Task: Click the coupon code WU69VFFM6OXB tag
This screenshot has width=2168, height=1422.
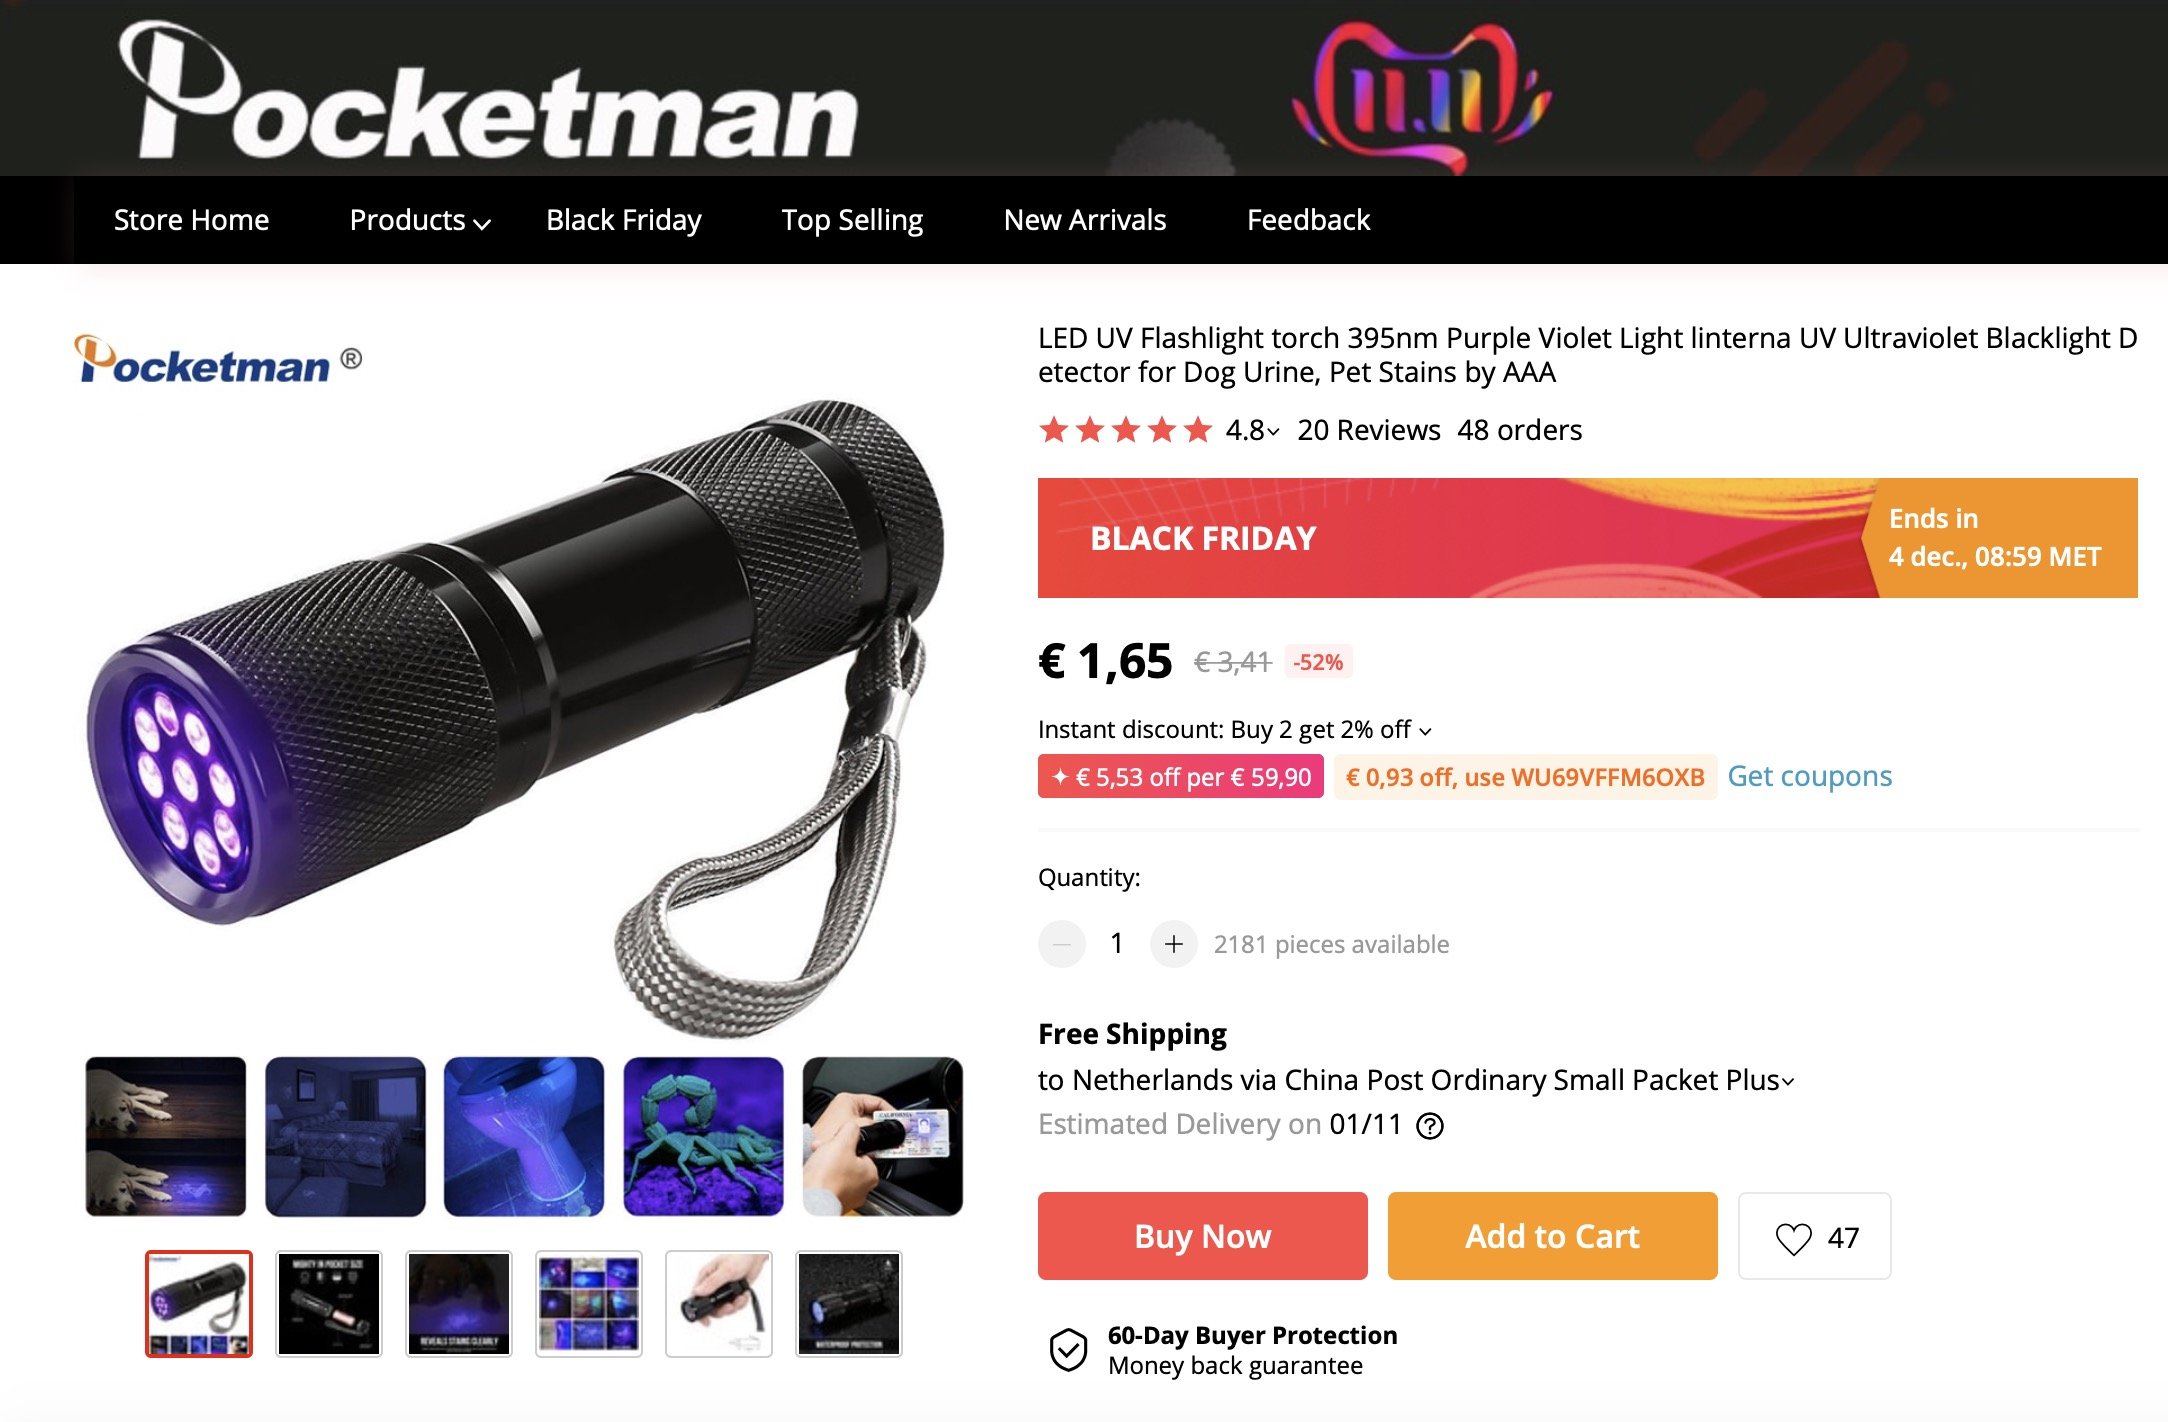Action: [1525, 777]
